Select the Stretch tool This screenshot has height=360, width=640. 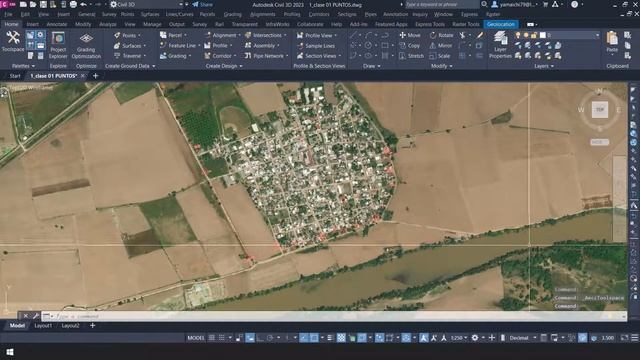pos(411,56)
